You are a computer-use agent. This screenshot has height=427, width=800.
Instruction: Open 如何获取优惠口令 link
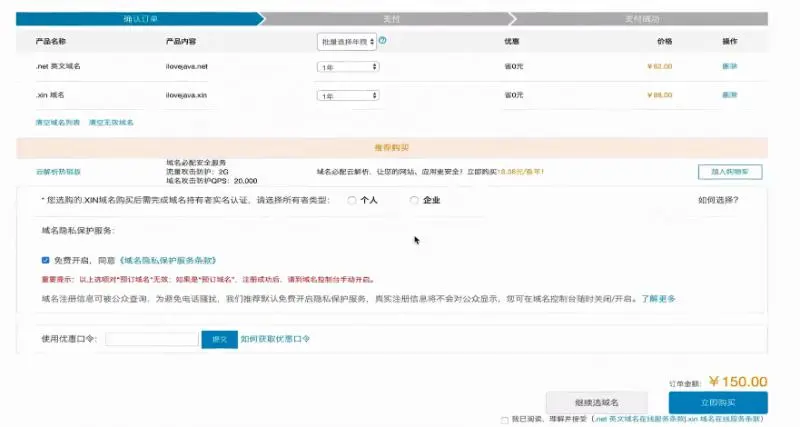click(x=275, y=339)
